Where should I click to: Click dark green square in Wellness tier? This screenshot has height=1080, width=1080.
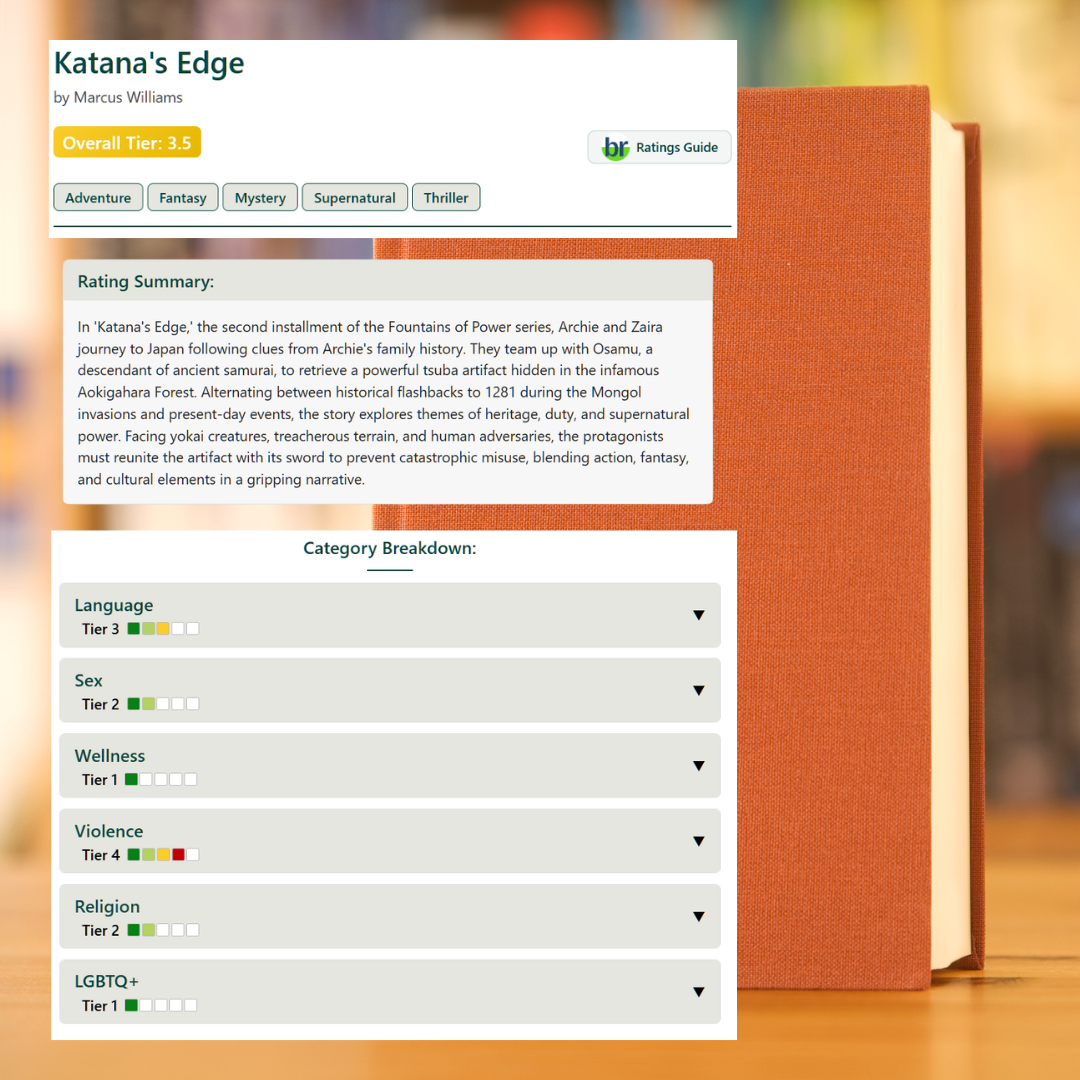tap(131, 780)
